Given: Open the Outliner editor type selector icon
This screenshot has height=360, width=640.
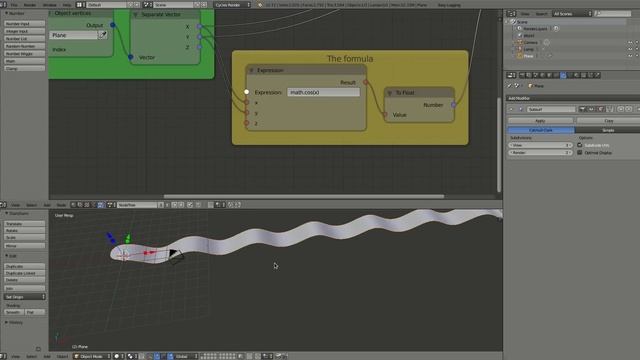Looking at the screenshot, I should click(x=511, y=13).
